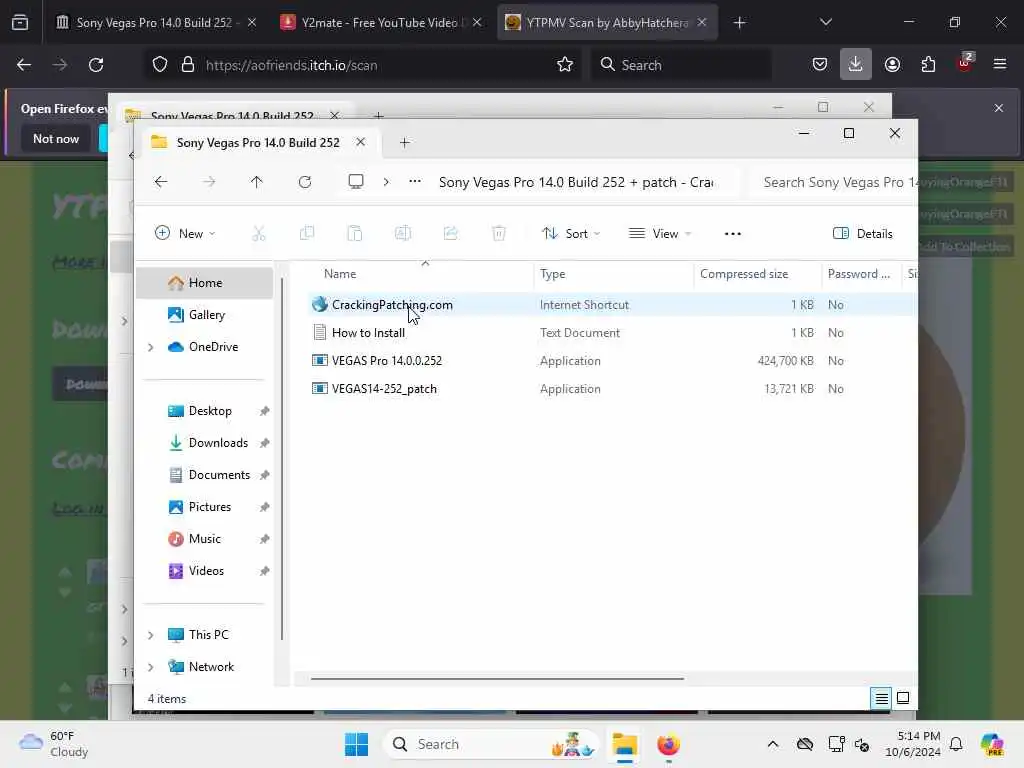
Task: Open File Explorer from taskbar
Action: [624, 744]
